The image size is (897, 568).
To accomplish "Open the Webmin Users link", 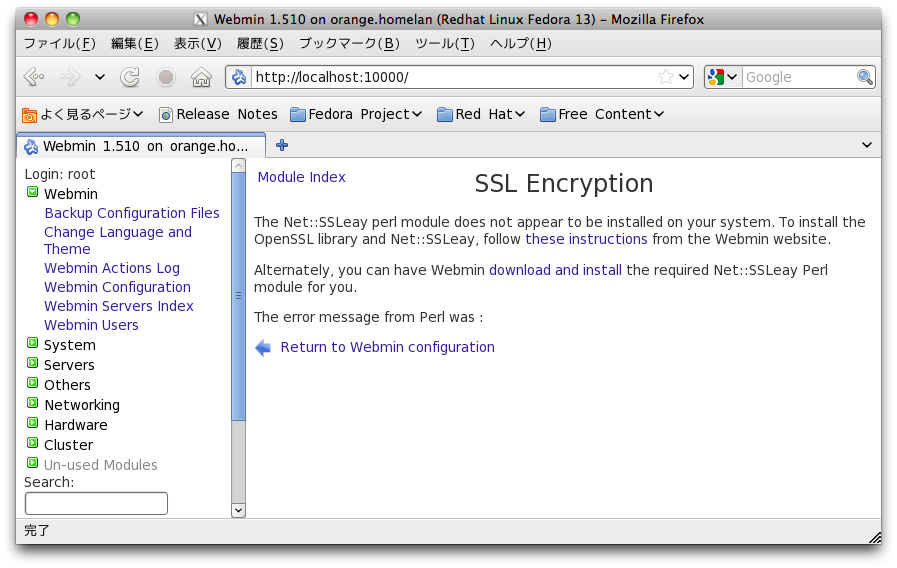I will coord(91,325).
